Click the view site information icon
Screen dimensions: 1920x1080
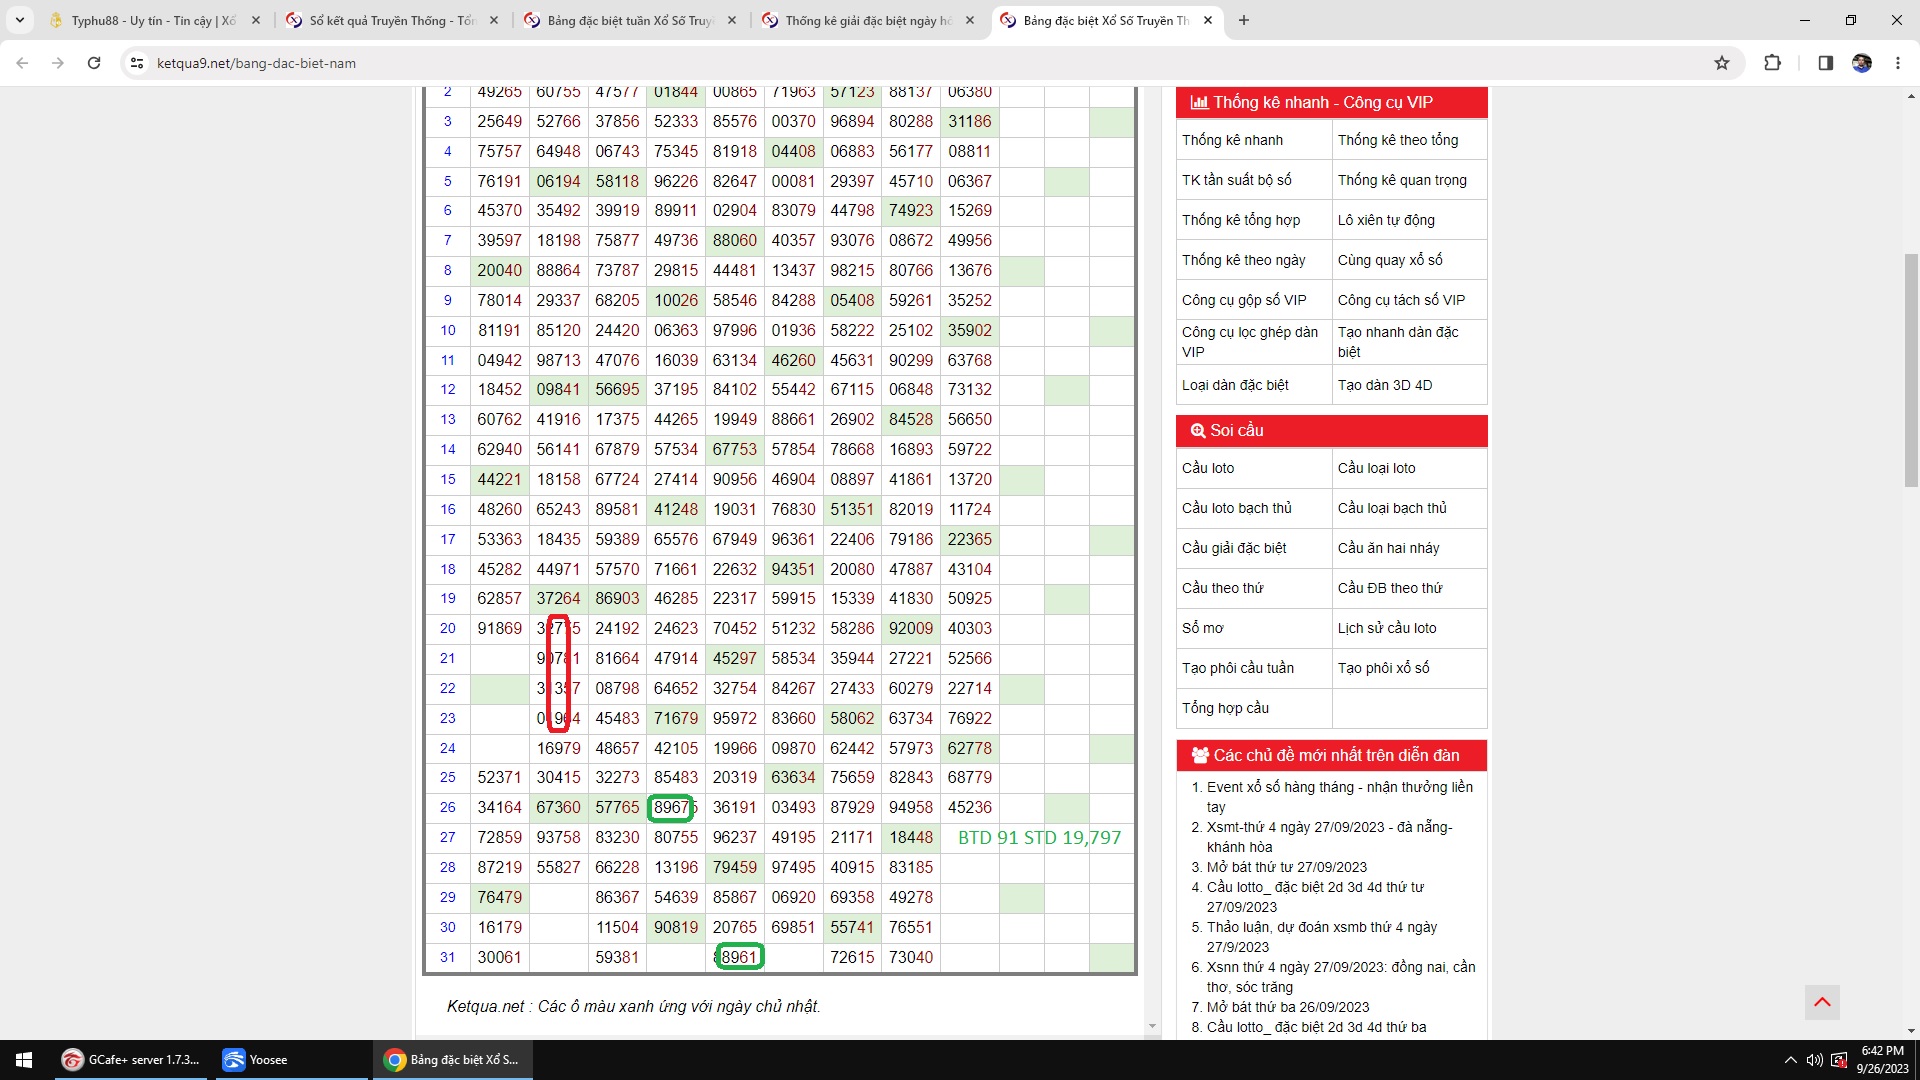[137, 63]
